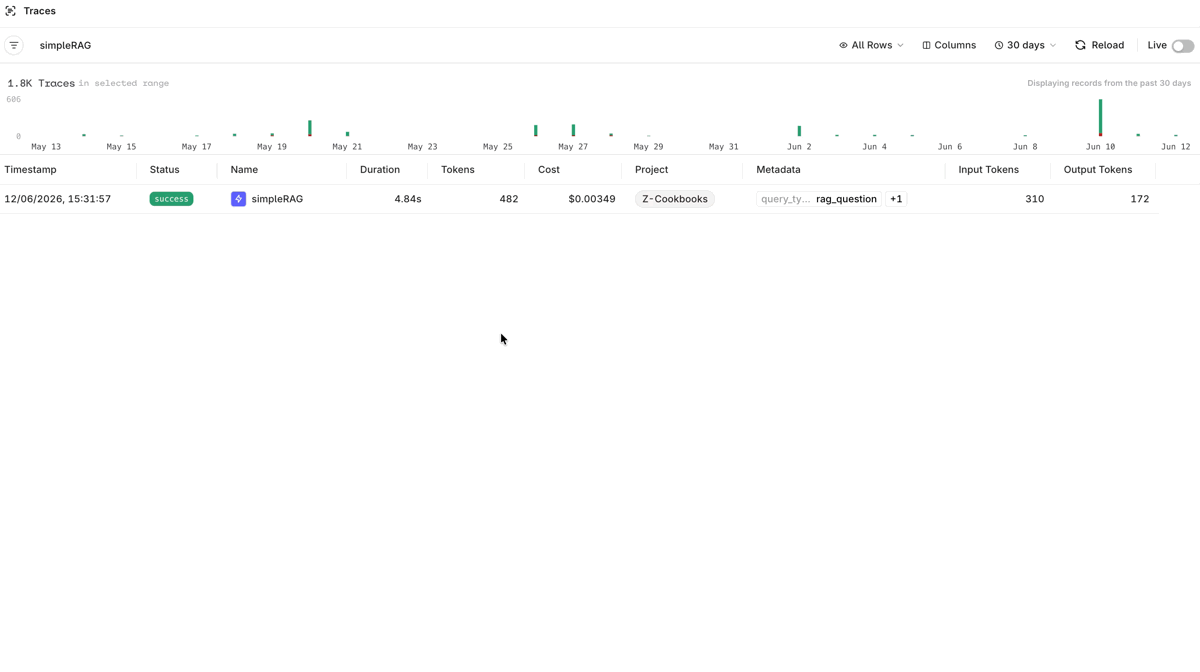Click the Metadata column header

[x=778, y=170]
